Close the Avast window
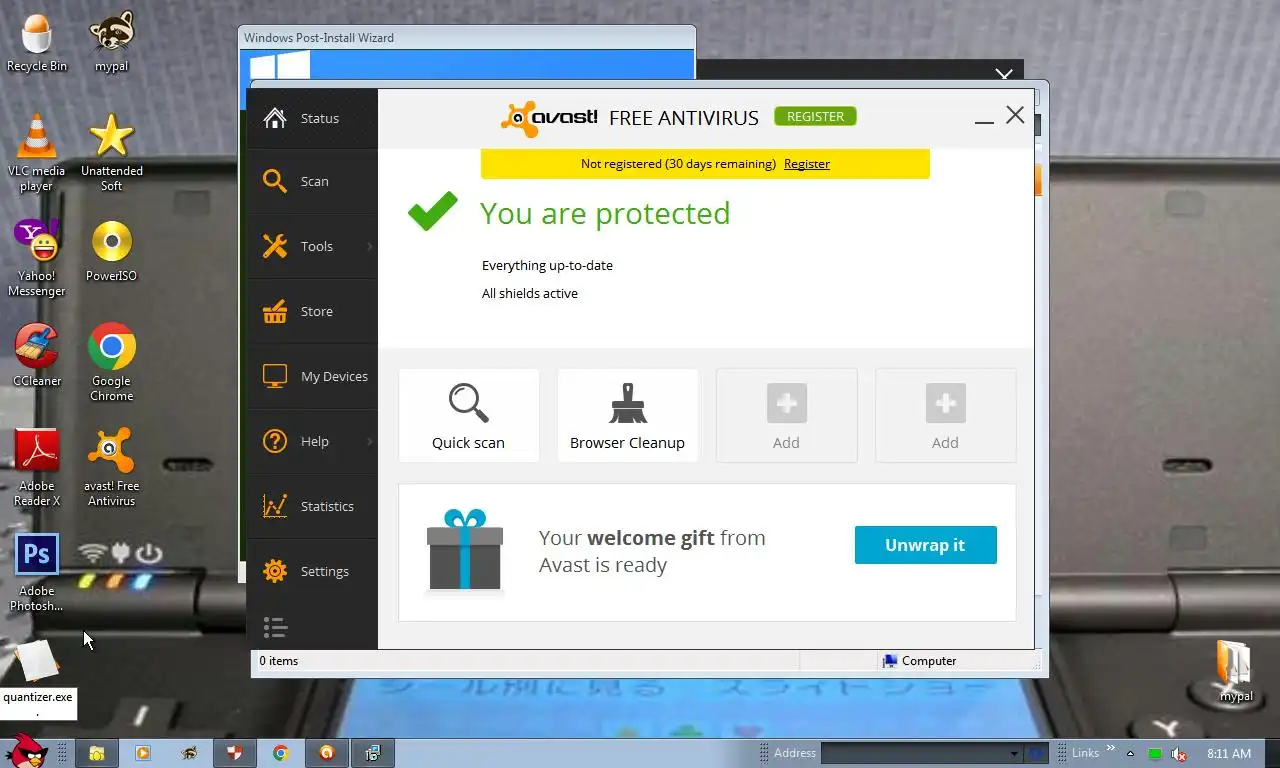 click(1015, 115)
